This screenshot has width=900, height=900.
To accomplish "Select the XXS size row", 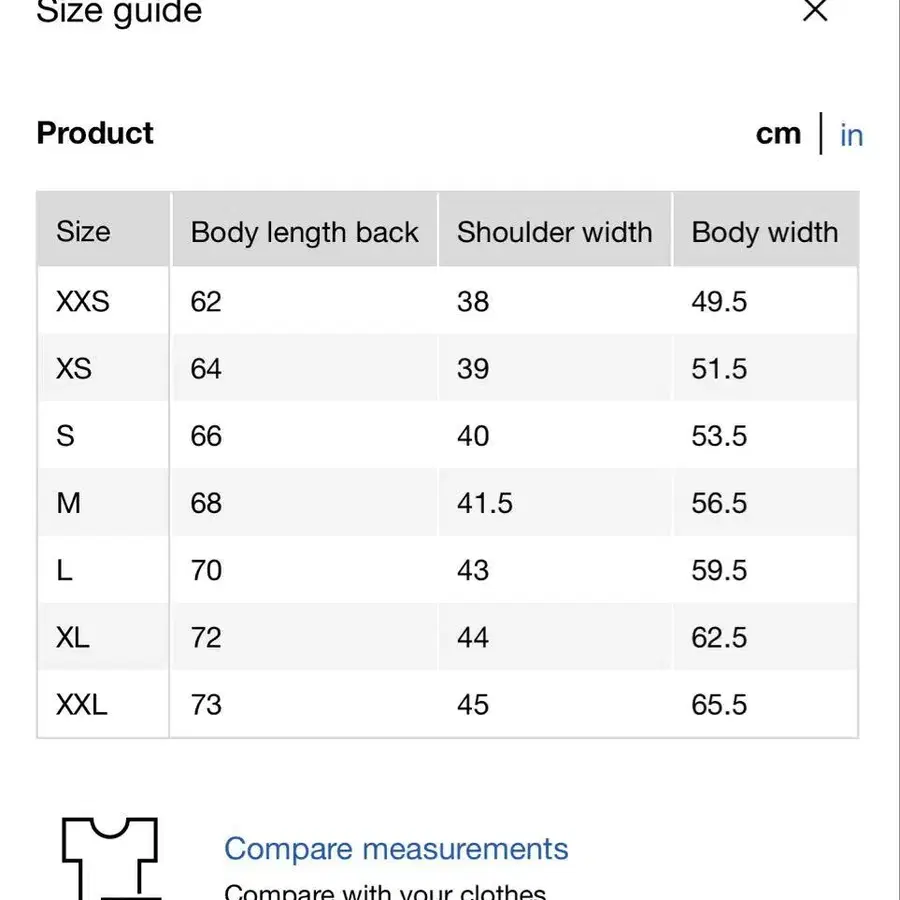I will pyautogui.click(x=83, y=301).
